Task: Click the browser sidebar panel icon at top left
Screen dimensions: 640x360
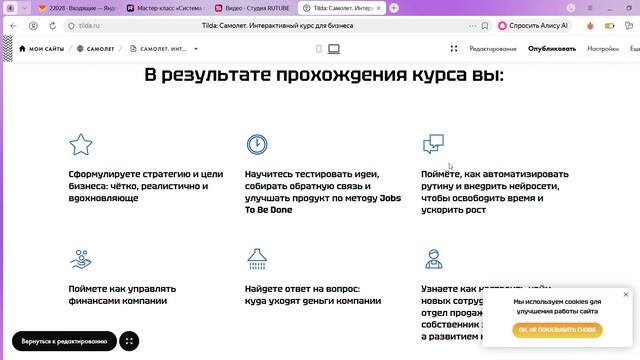Action: (x=11, y=8)
